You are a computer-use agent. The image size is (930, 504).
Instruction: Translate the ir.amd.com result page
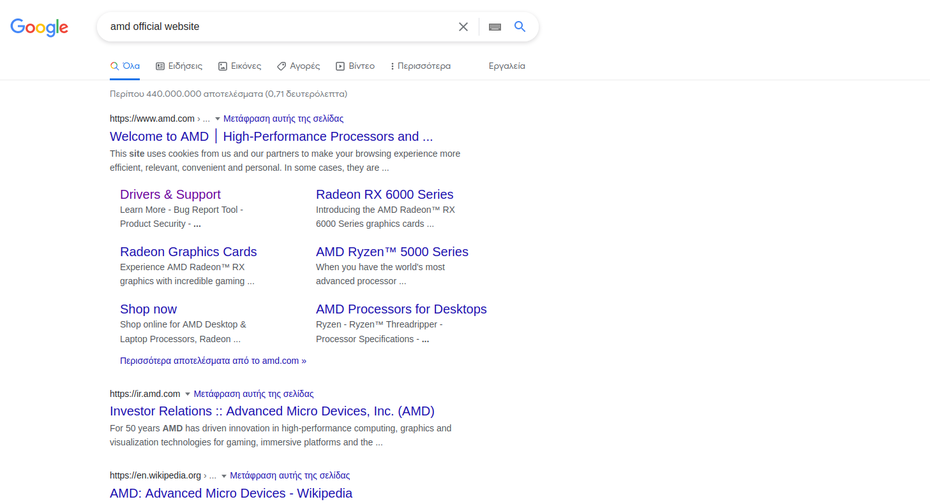[253, 394]
